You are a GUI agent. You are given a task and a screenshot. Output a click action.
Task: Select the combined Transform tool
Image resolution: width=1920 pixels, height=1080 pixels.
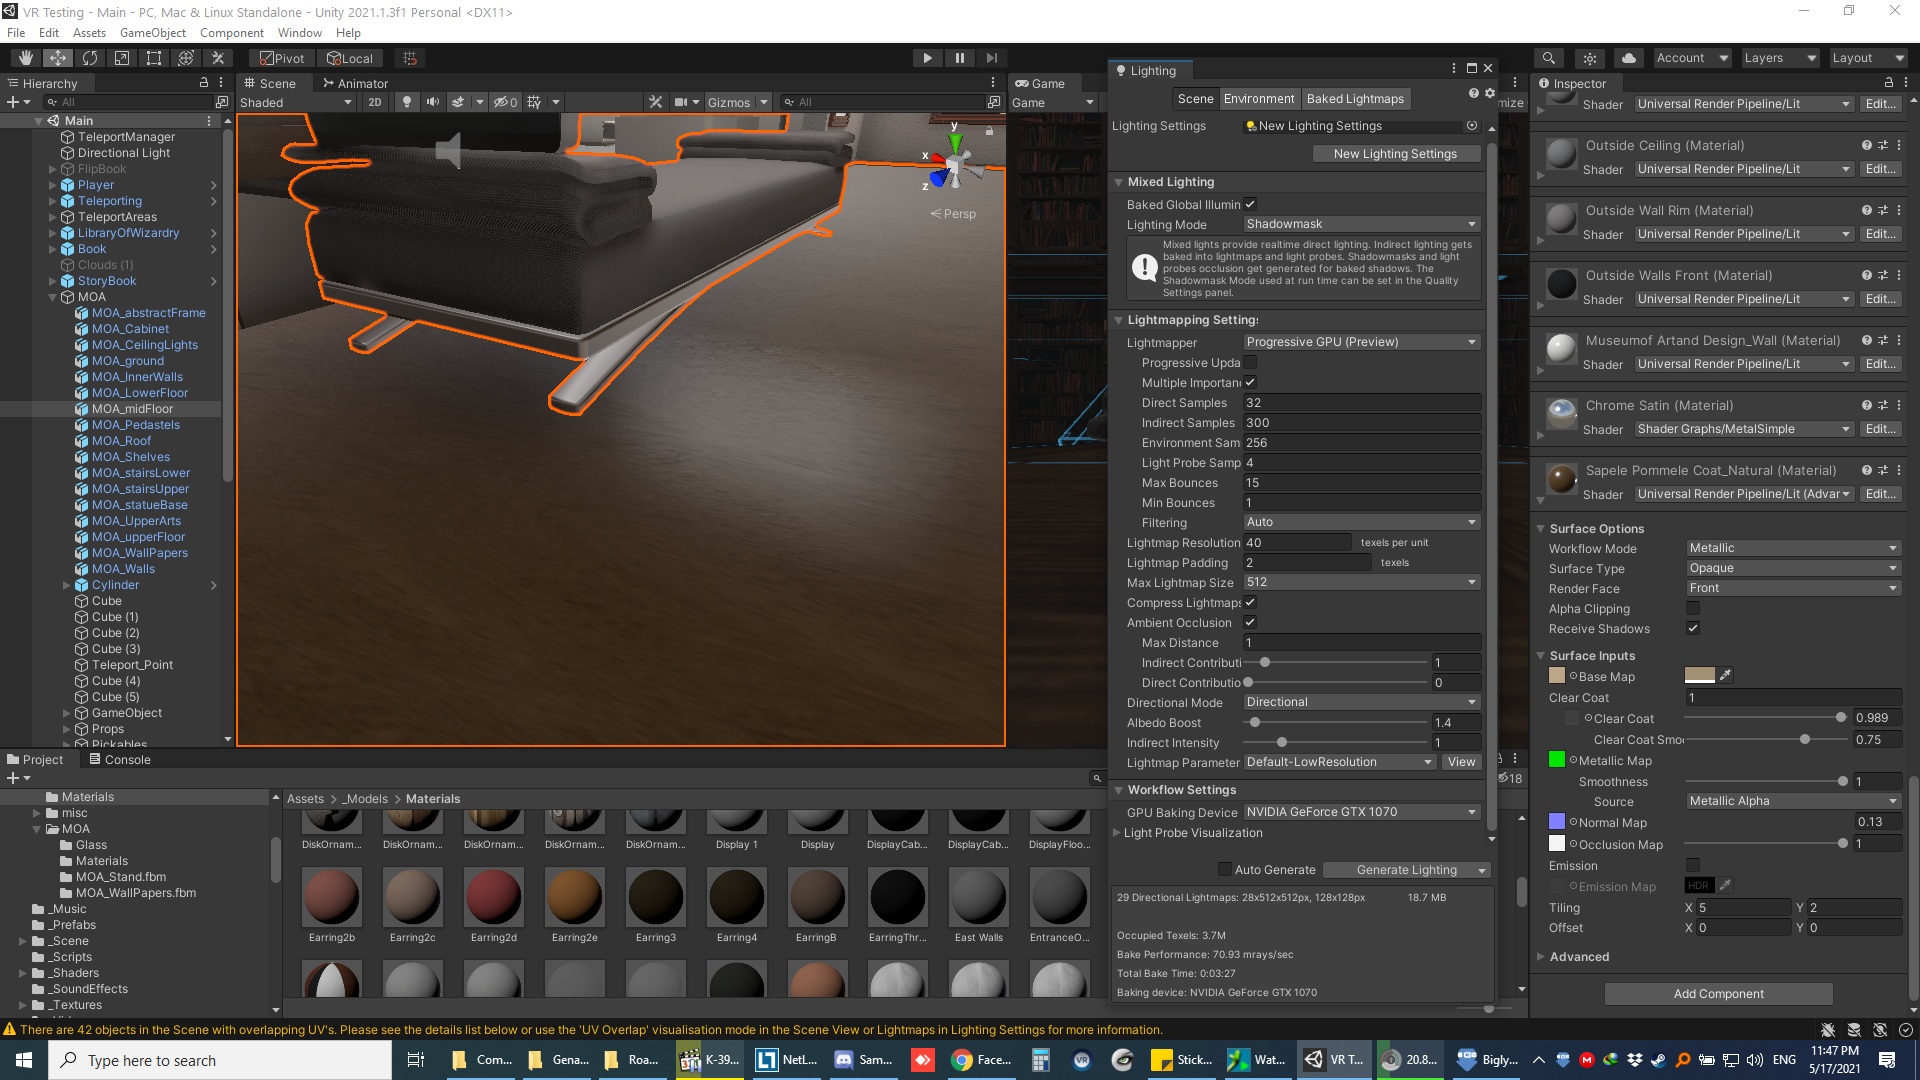pos(185,58)
